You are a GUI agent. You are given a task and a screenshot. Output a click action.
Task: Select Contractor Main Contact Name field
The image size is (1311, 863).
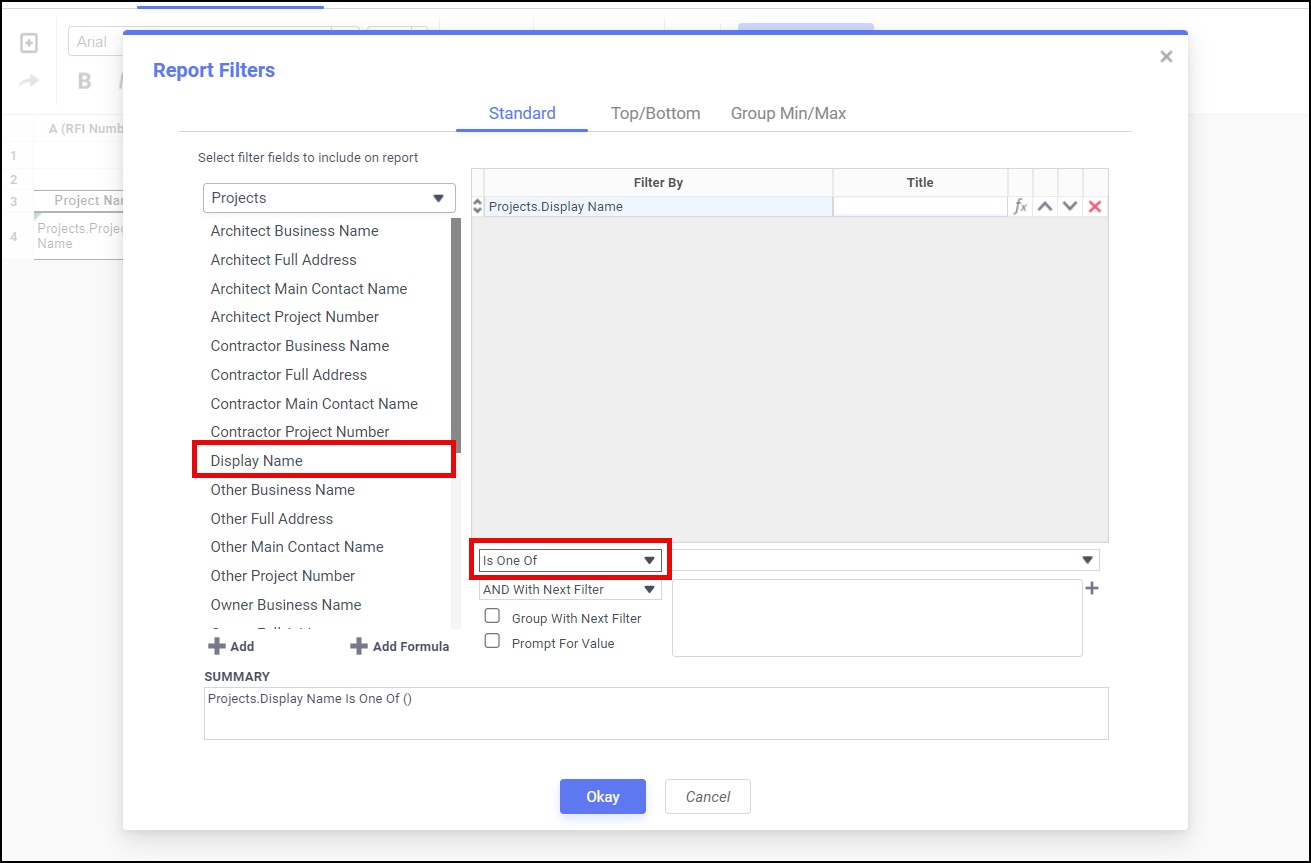click(x=314, y=404)
